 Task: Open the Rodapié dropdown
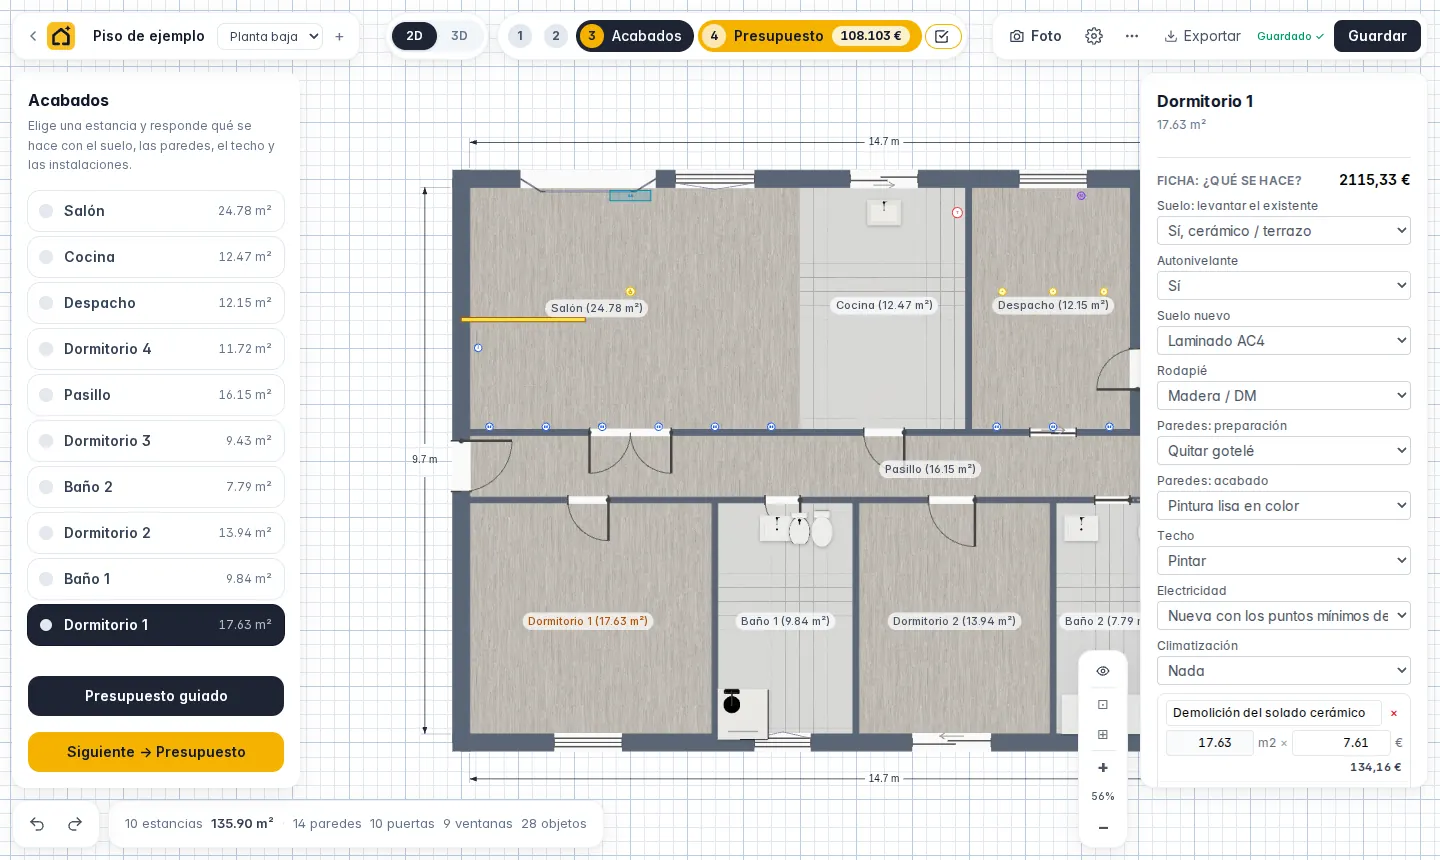(1284, 396)
